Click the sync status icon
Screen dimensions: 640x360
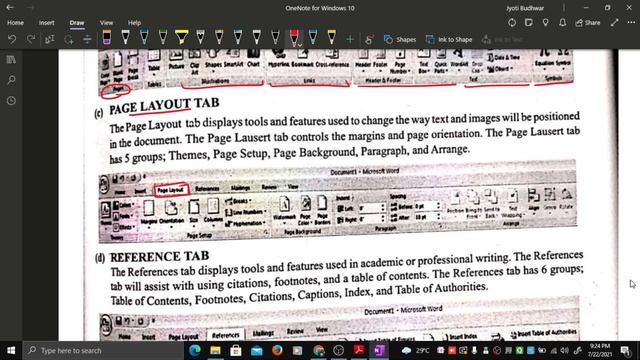(512, 23)
